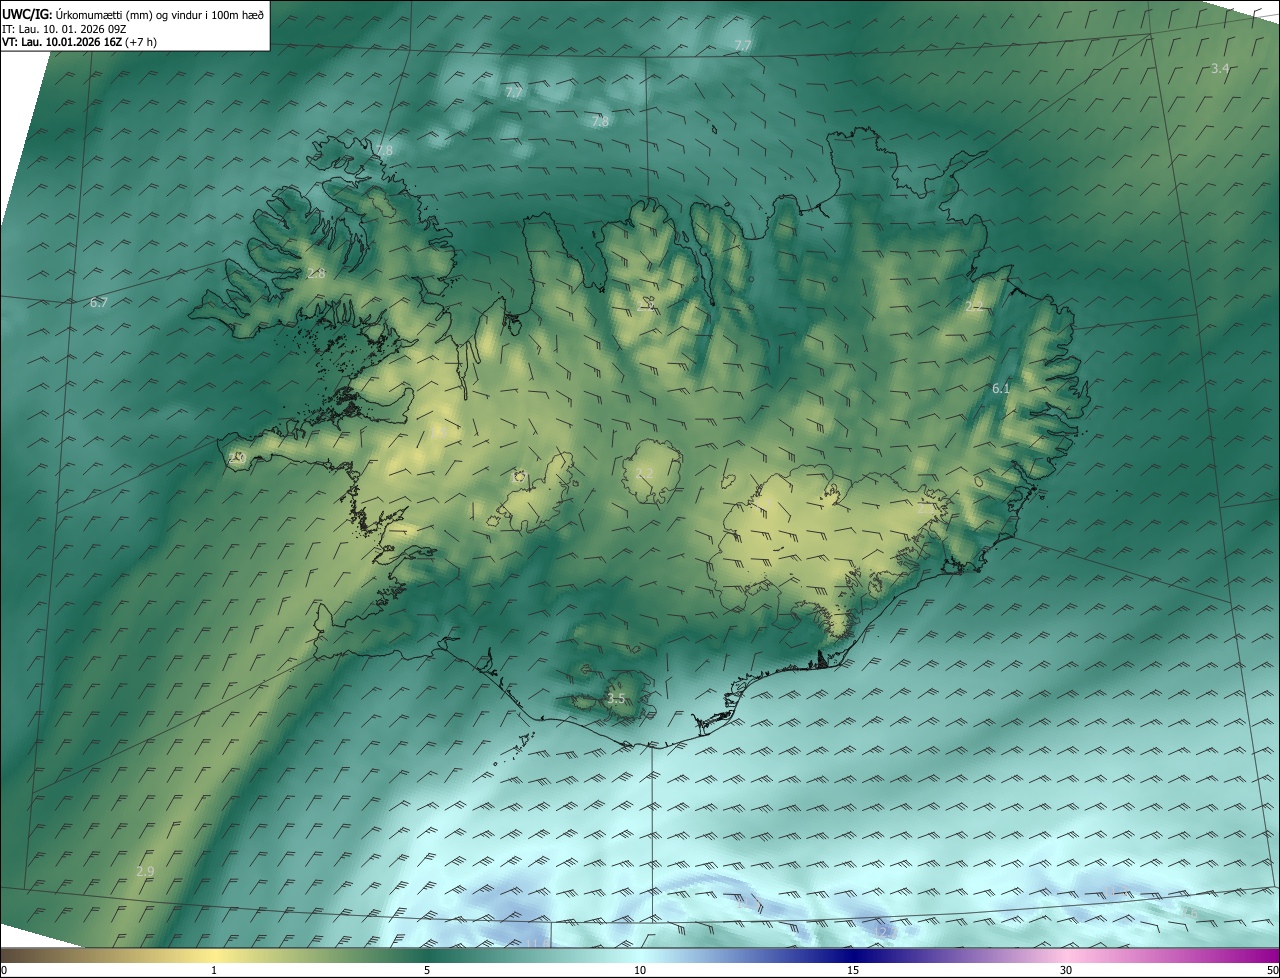
Task: Click the 3.5 value label on the map
Action: click(x=616, y=699)
